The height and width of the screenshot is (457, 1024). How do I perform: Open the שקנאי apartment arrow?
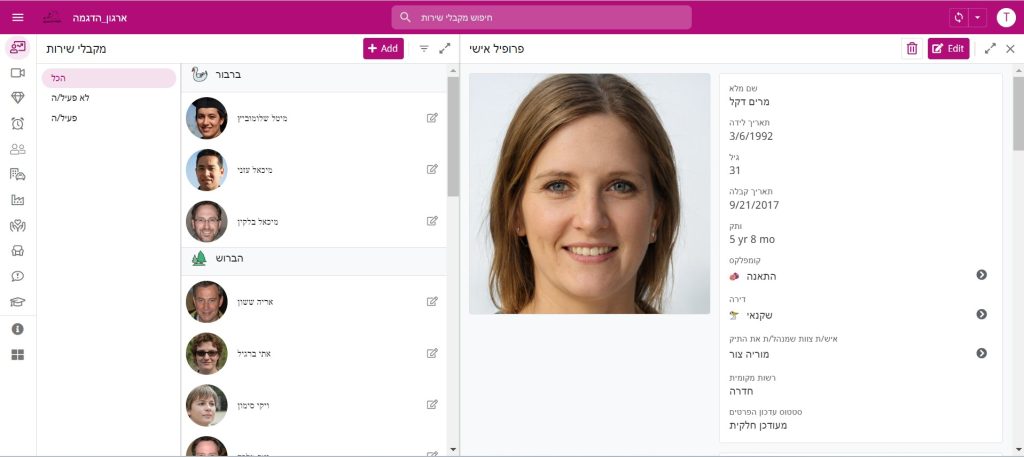pyautogui.click(x=981, y=314)
